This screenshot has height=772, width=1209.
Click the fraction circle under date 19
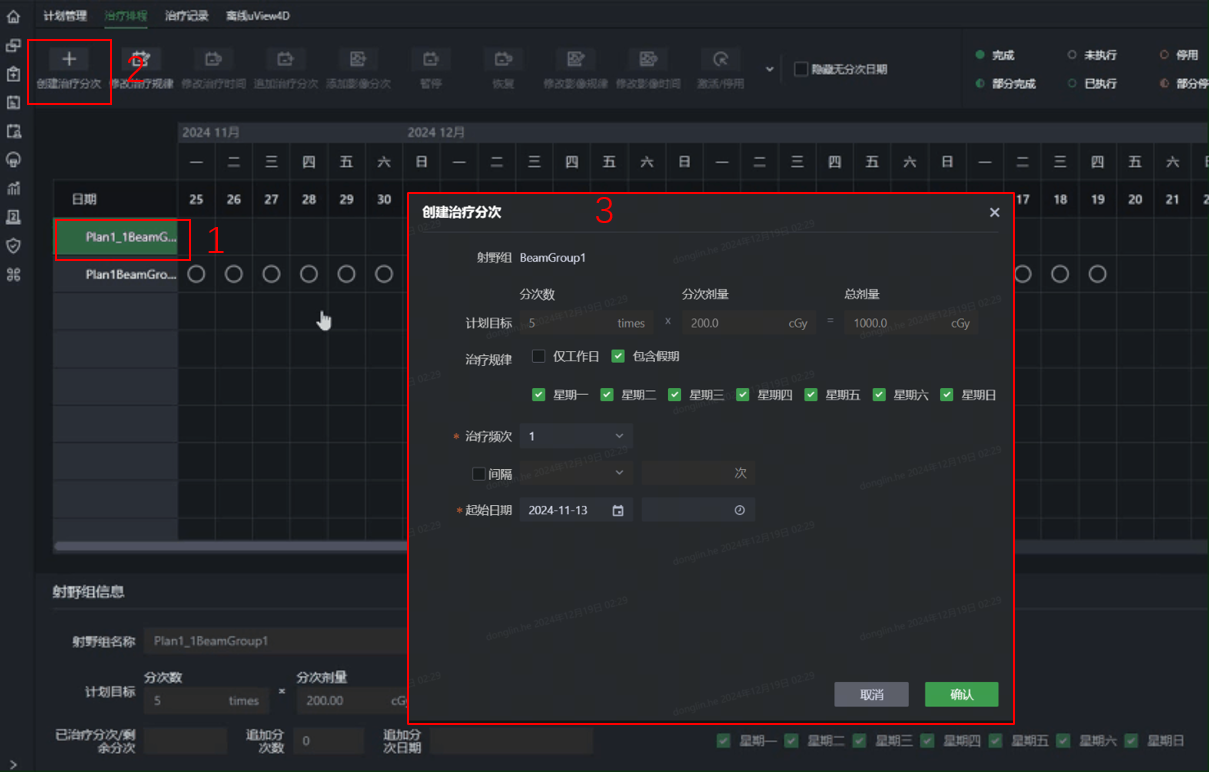click(1098, 274)
